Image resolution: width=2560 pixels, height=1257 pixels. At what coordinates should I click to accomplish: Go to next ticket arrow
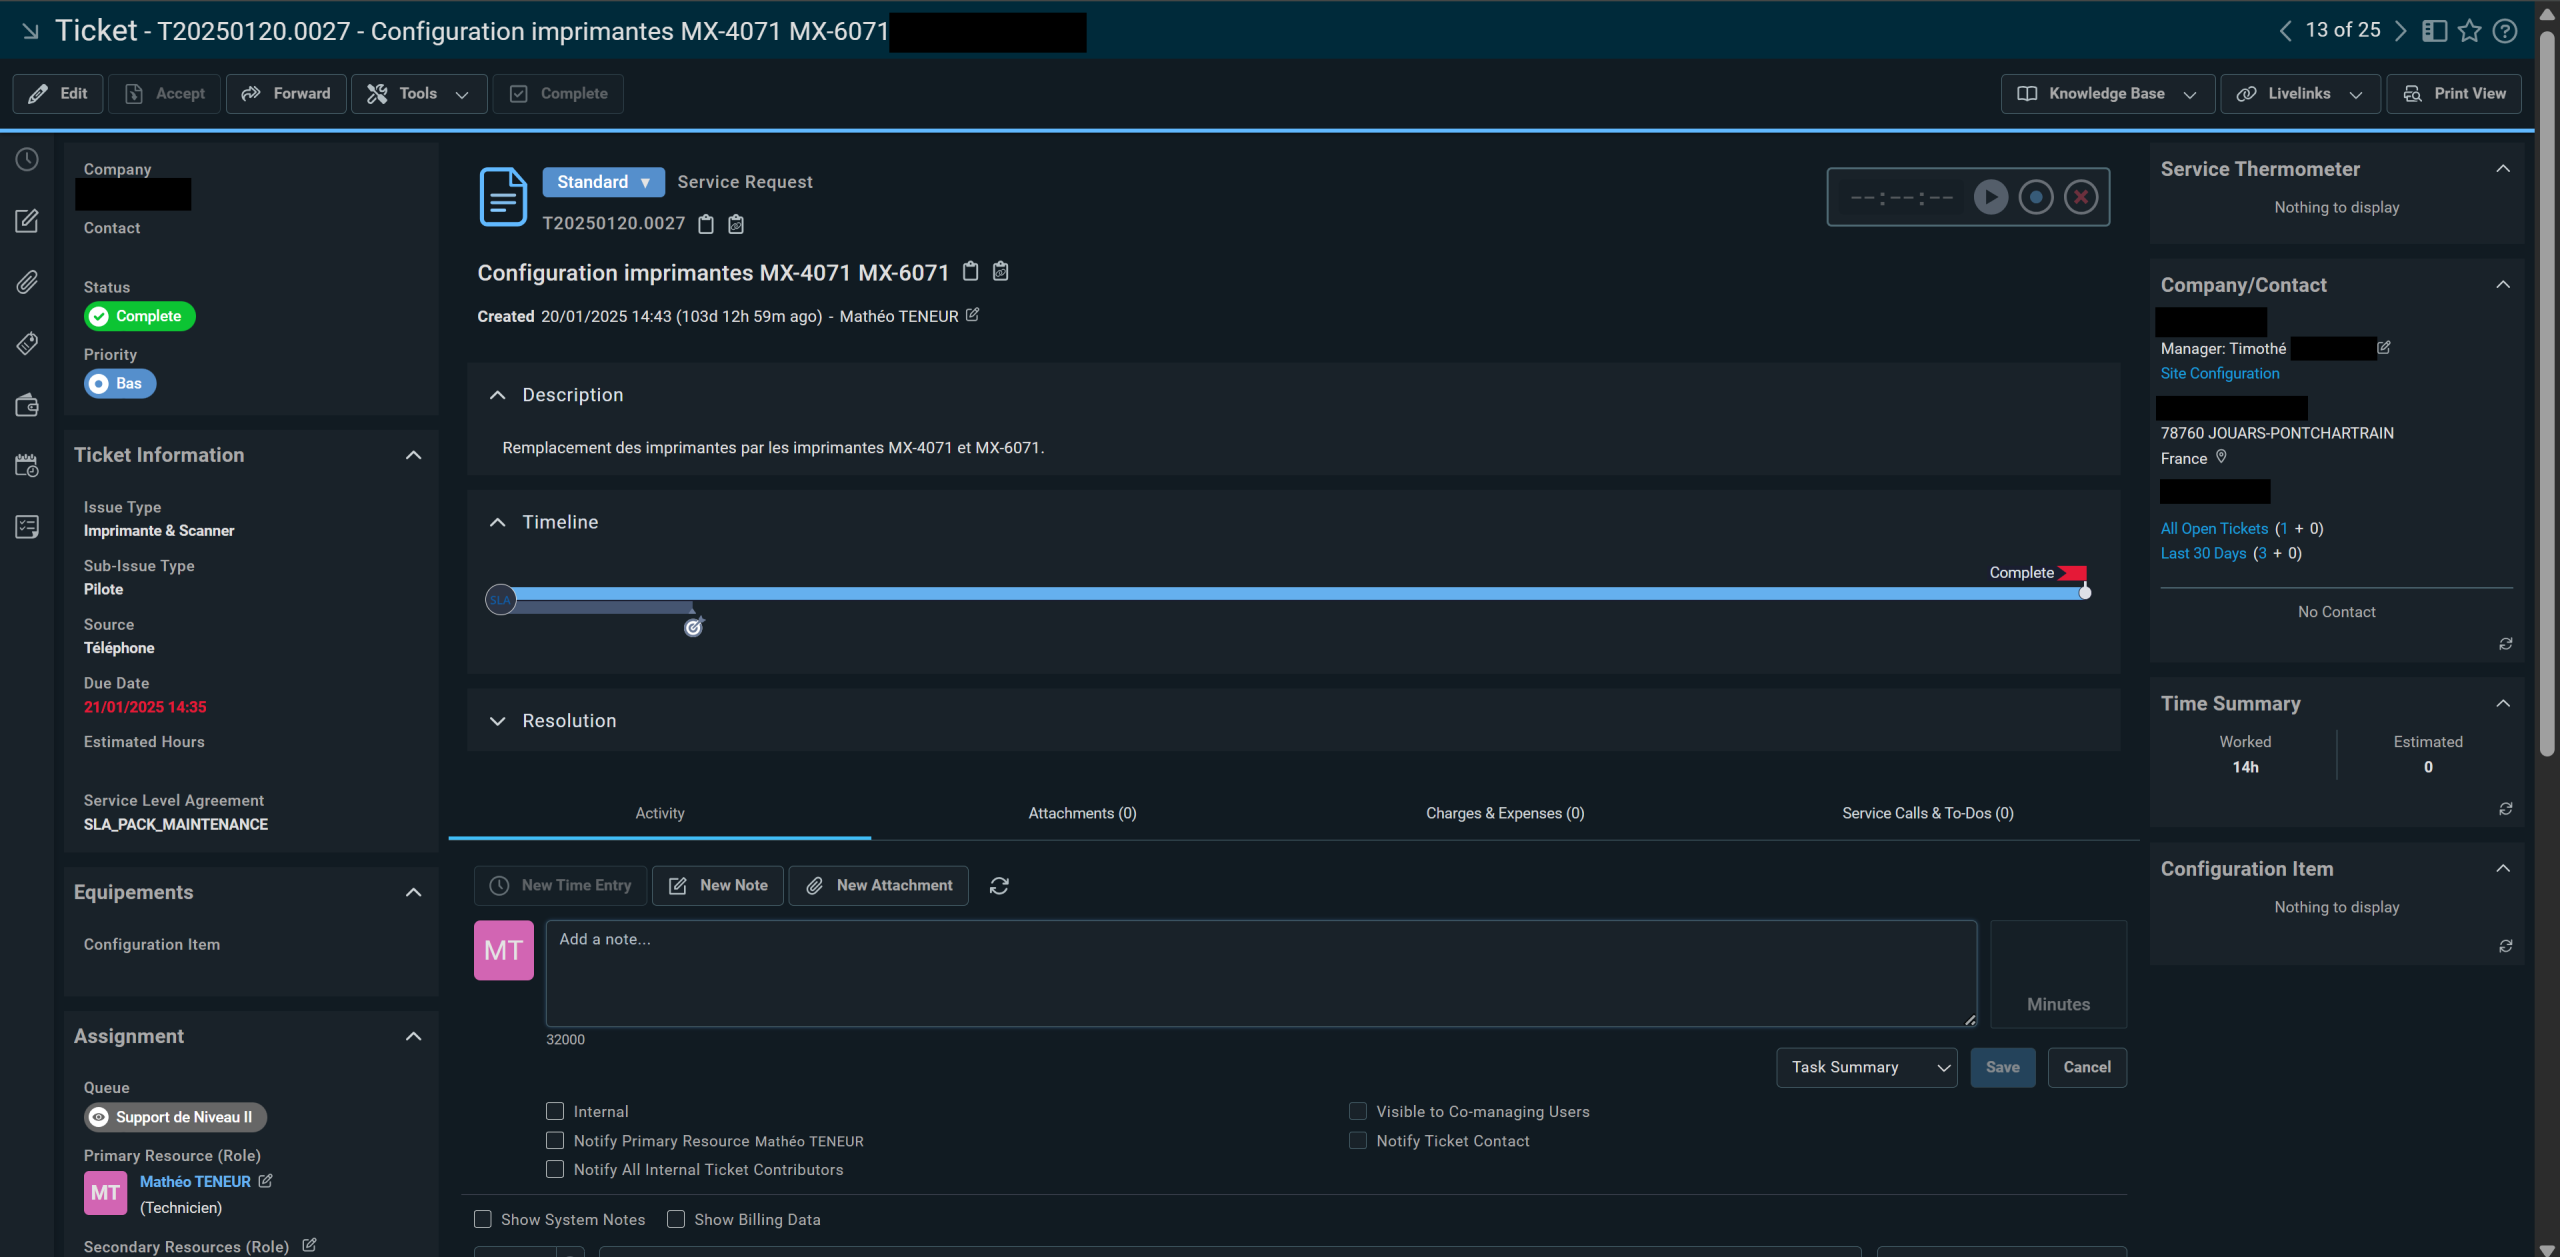(x=2400, y=31)
